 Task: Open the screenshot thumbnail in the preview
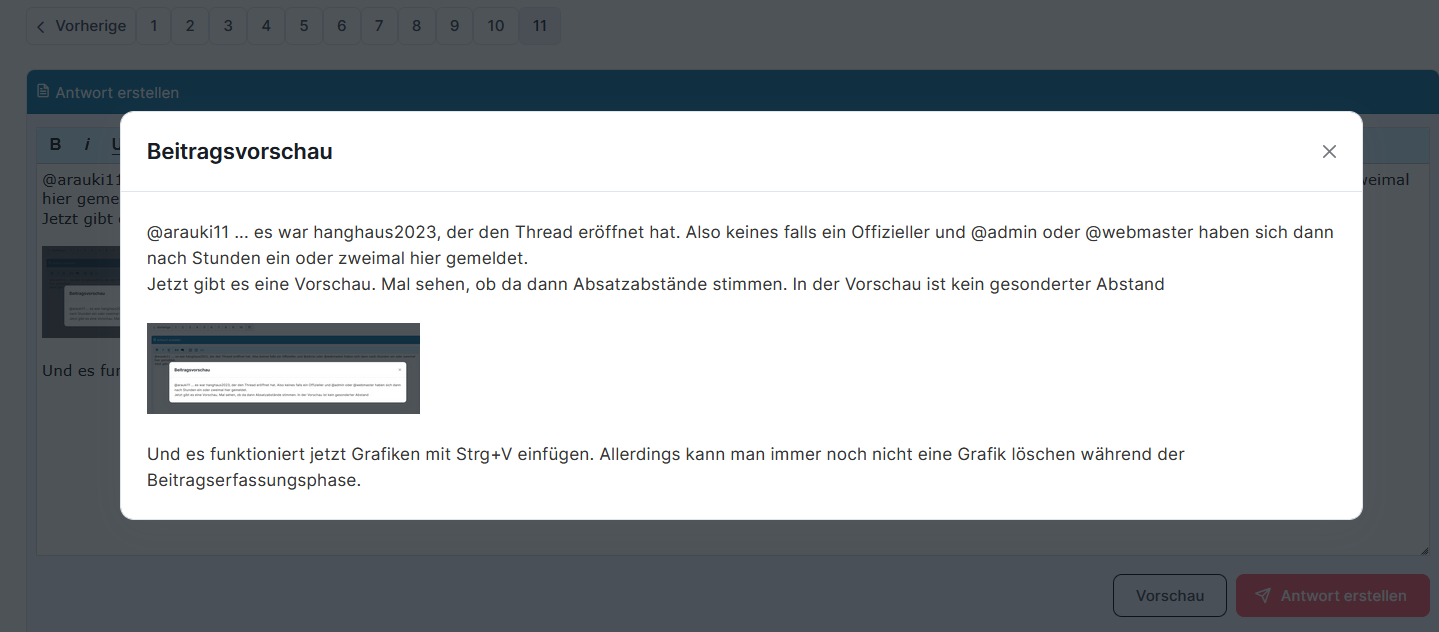click(283, 368)
